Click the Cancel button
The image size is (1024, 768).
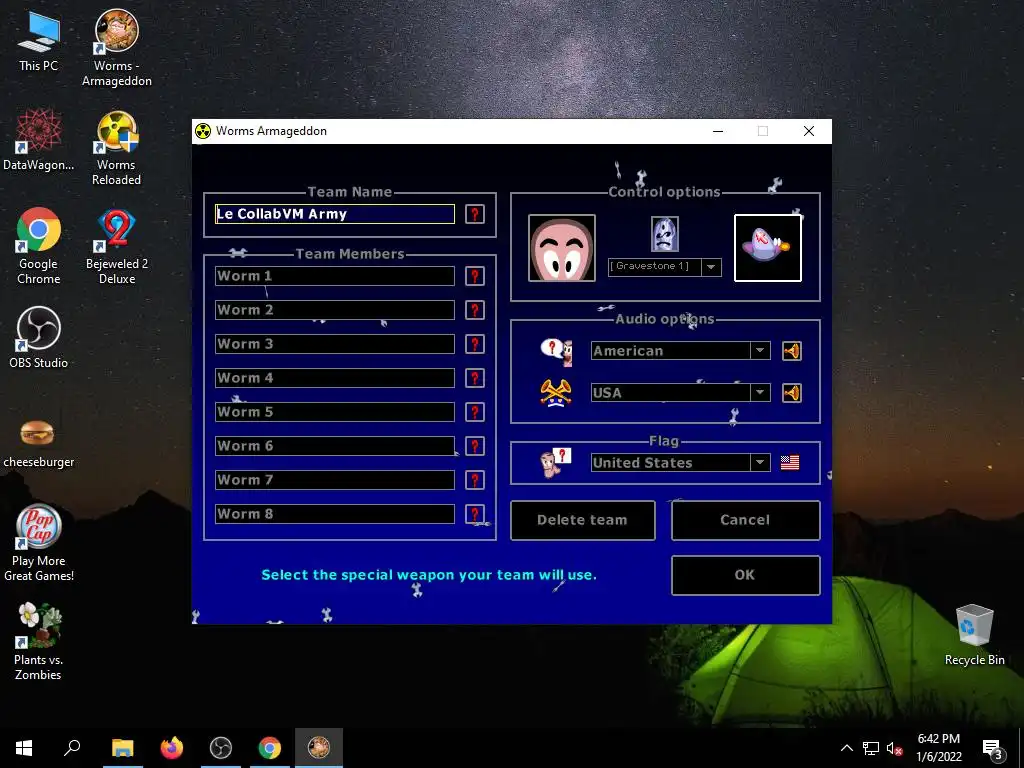[746, 520]
